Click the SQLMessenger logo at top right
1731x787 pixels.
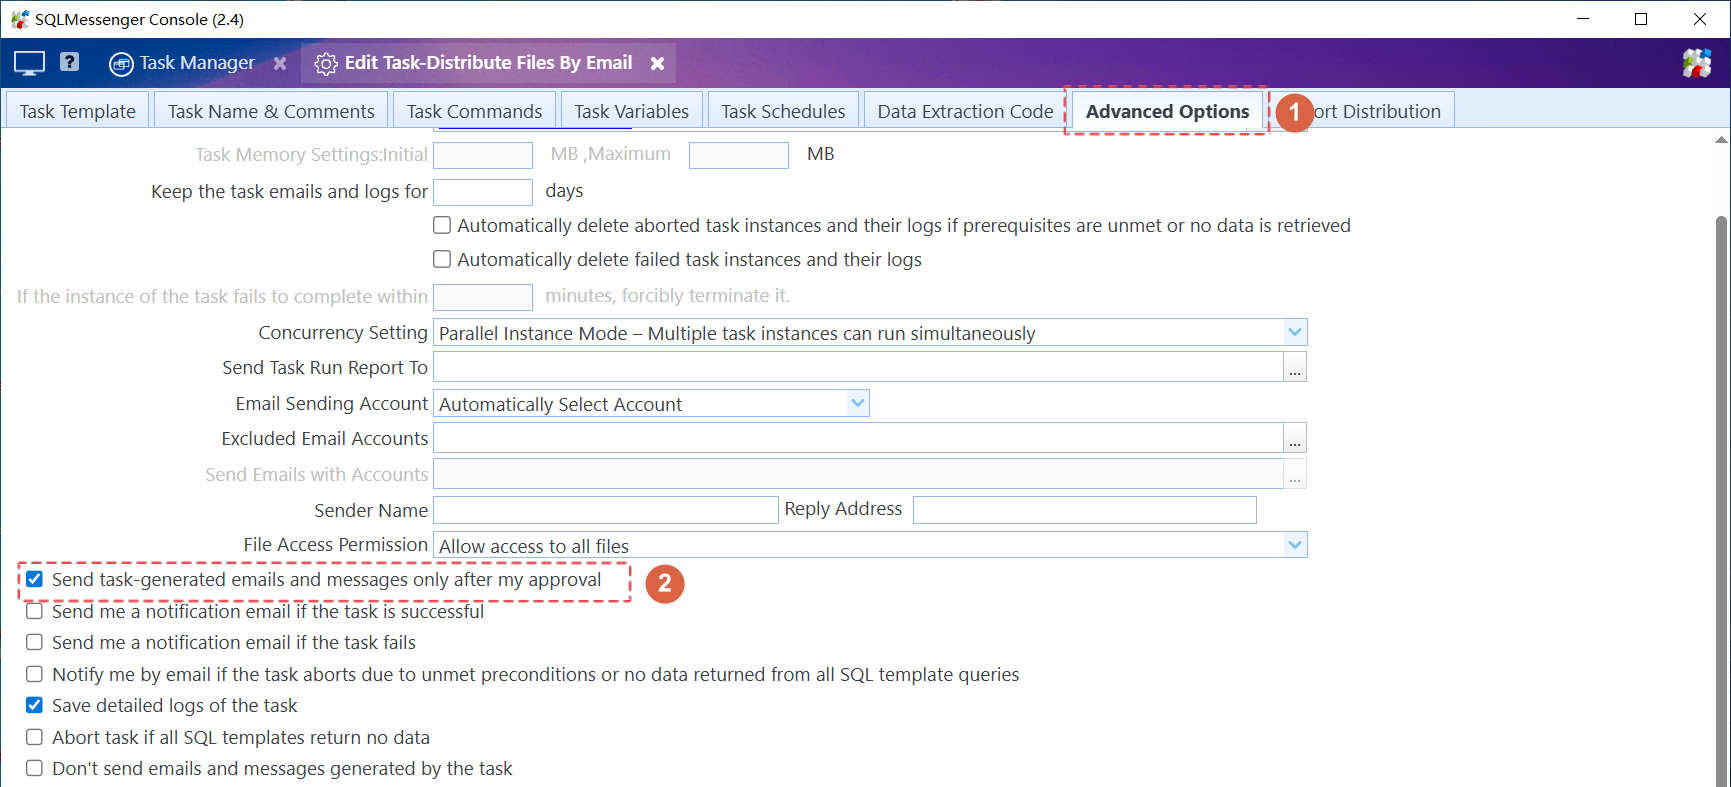(1696, 63)
